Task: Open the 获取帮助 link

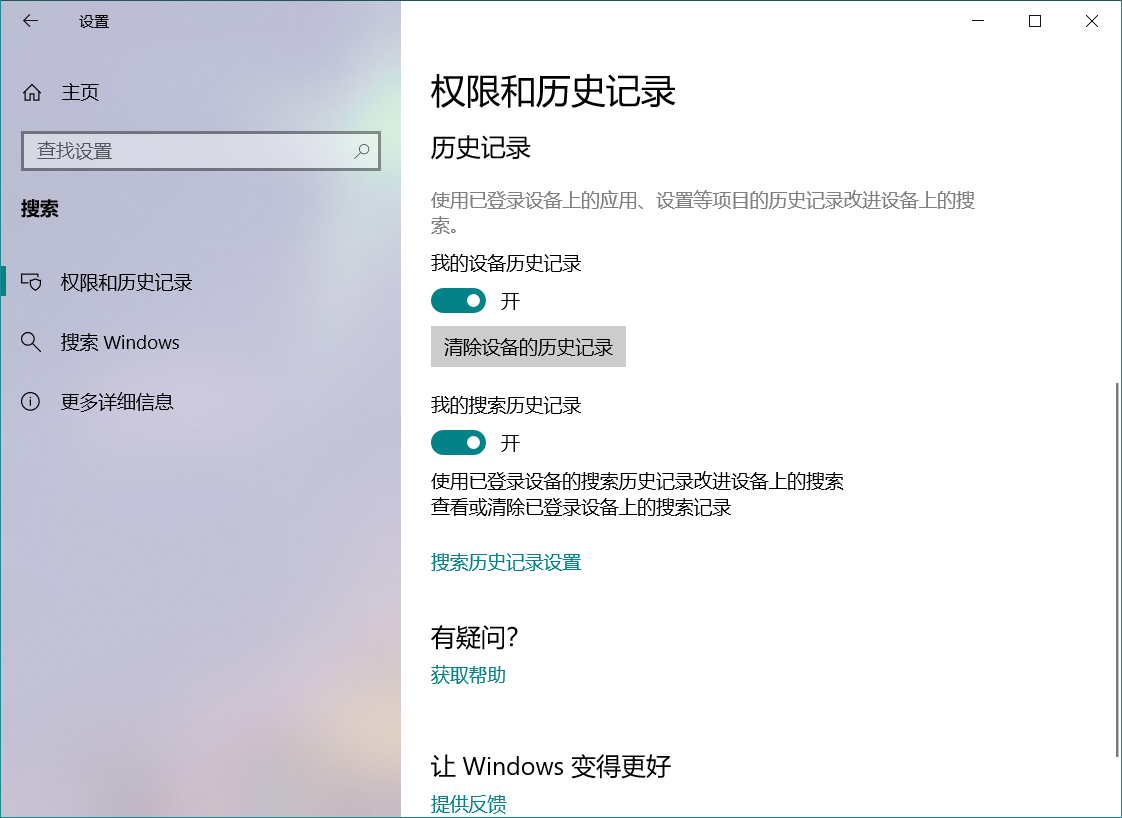Action: 468,675
